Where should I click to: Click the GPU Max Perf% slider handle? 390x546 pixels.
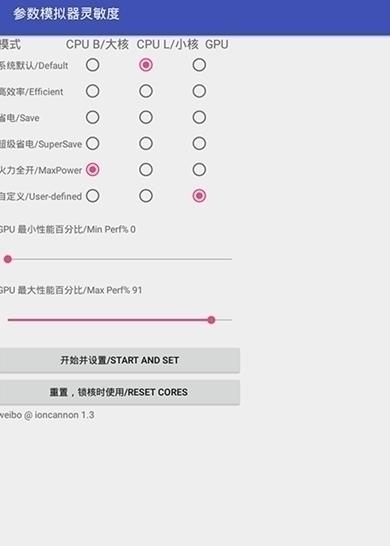(x=211, y=320)
